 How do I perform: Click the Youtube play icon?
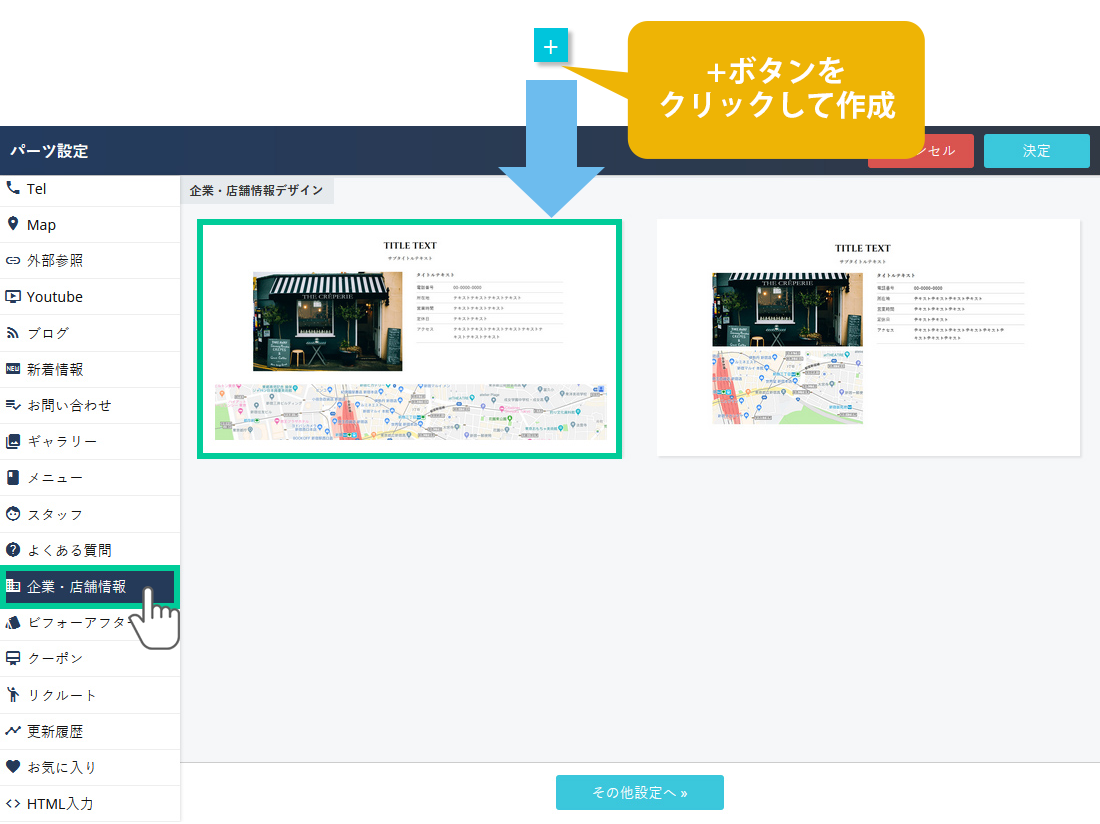coord(13,297)
